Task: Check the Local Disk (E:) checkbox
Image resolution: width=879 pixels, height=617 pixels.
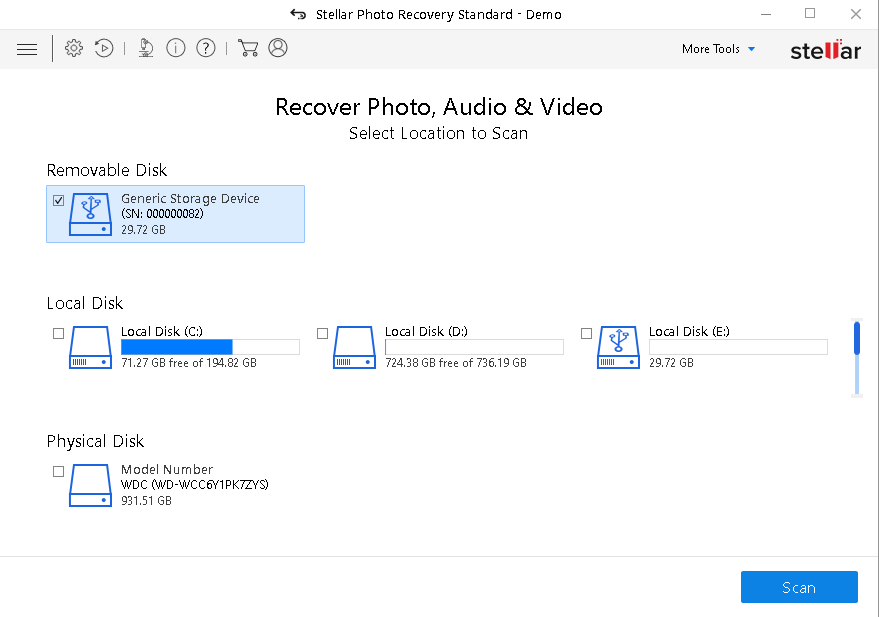Action: pos(586,333)
